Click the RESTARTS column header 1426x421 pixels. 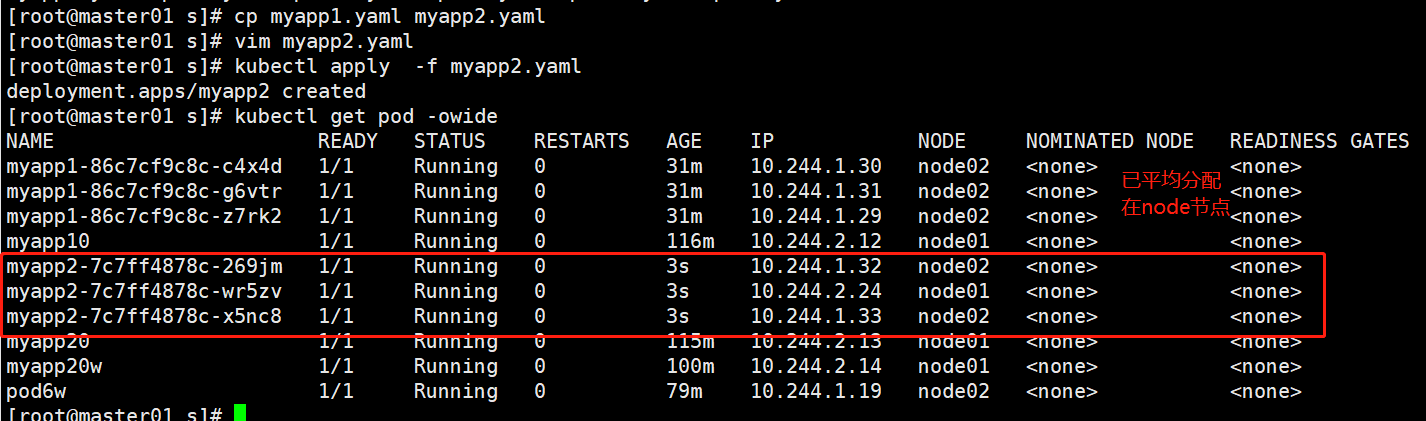click(x=582, y=142)
